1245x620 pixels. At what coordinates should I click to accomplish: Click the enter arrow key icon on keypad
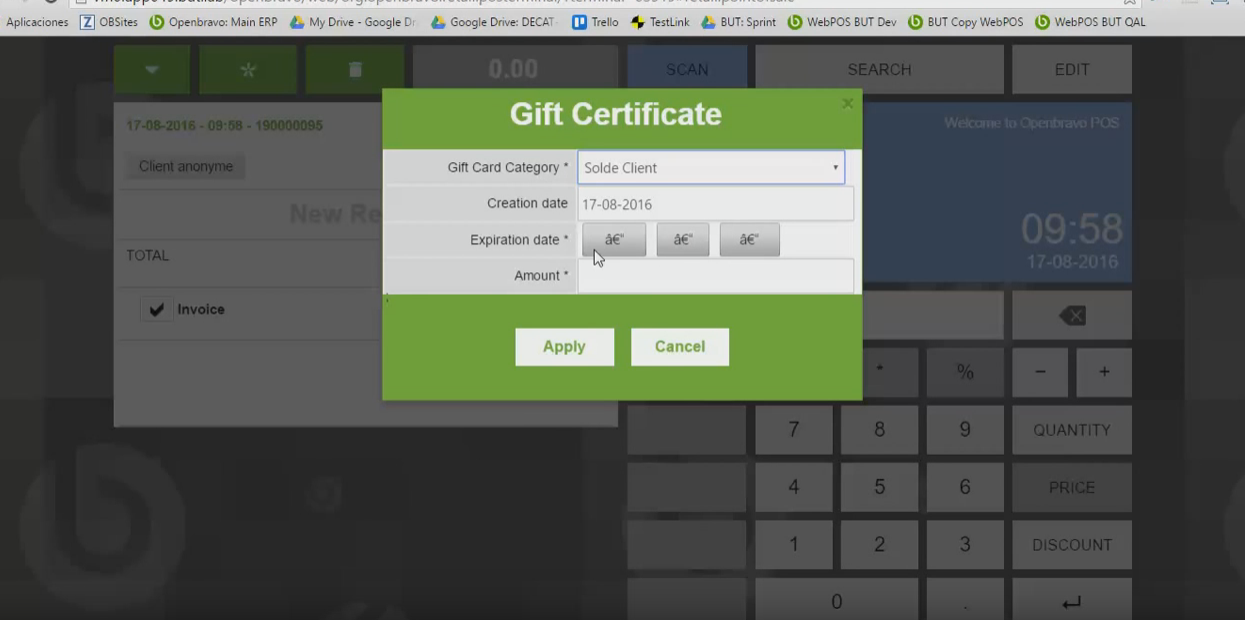pyautogui.click(x=1072, y=601)
